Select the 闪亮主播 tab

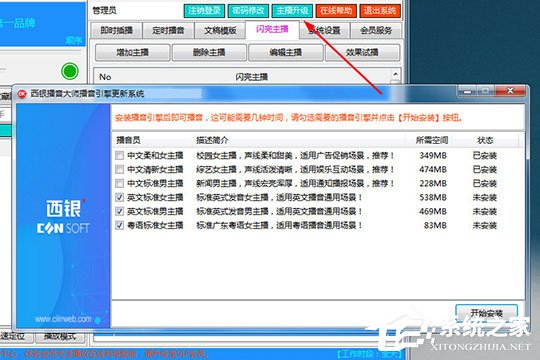click(x=272, y=29)
